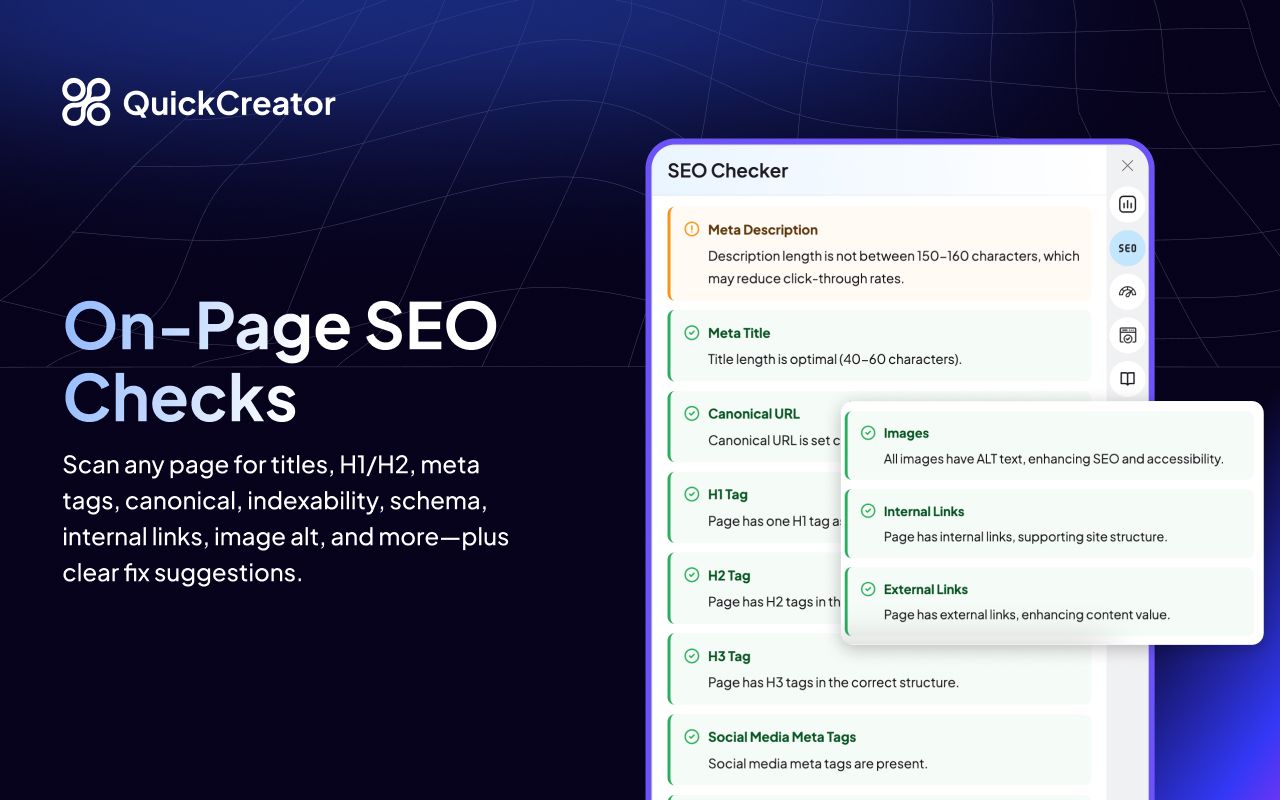
Task: Select the SEO checker sidebar icon
Action: coord(1126,248)
